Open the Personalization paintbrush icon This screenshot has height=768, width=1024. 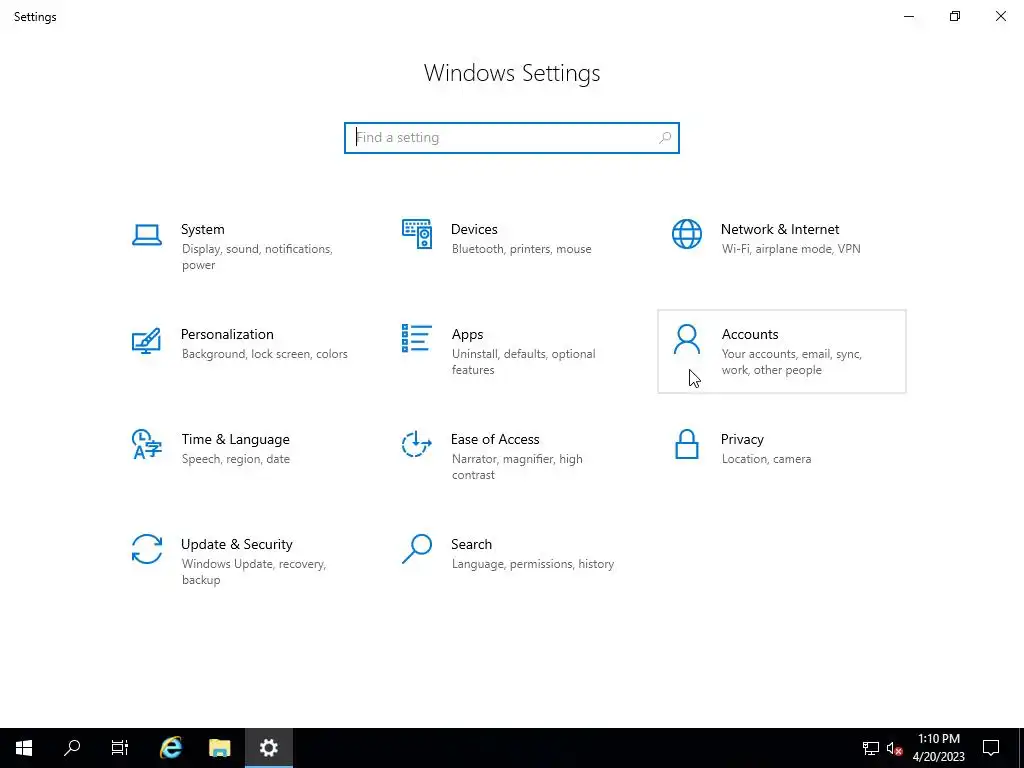[x=146, y=340]
